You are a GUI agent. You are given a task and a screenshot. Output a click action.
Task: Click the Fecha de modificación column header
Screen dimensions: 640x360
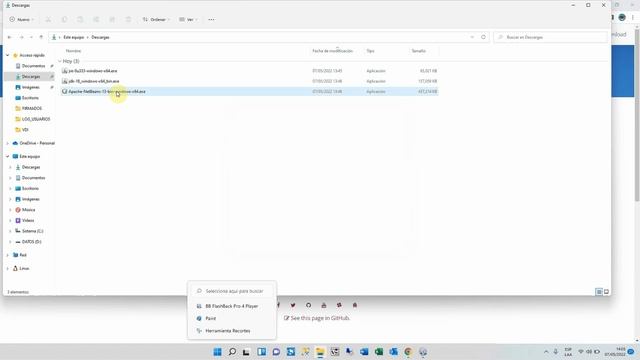click(333, 51)
